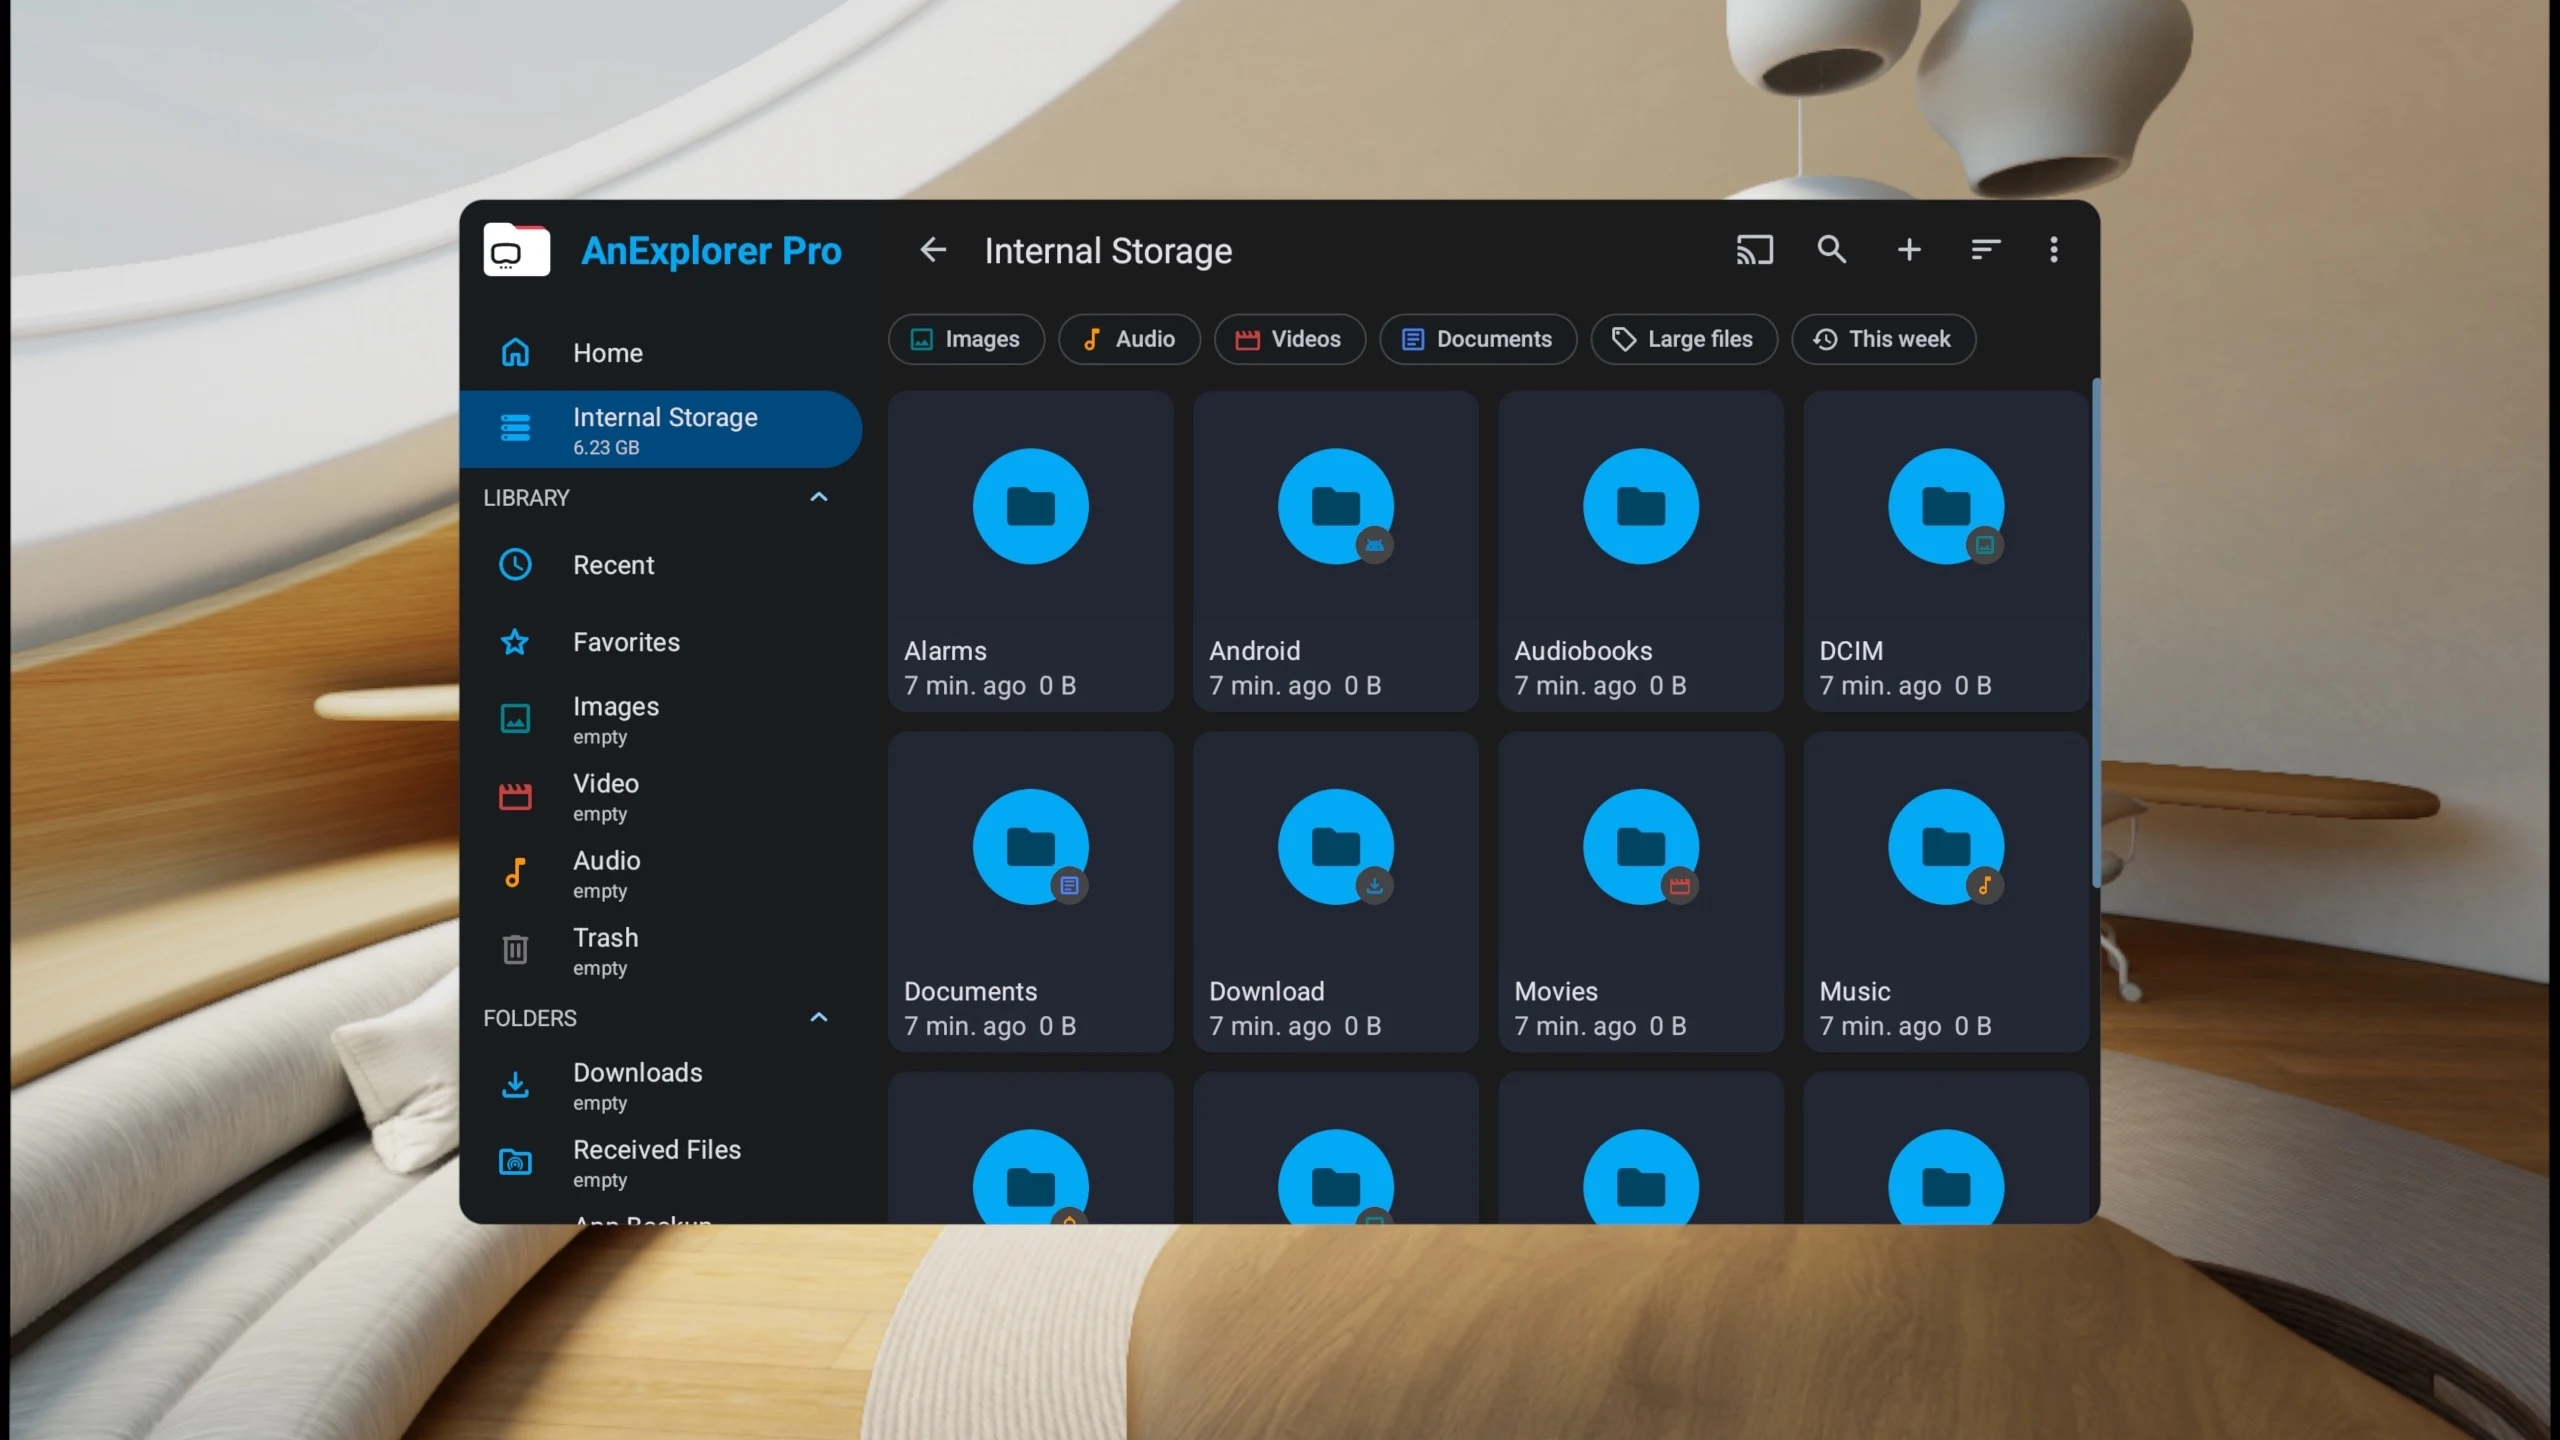Filter by the This week chip
This screenshot has height=1440, width=2560.
coord(1883,340)
